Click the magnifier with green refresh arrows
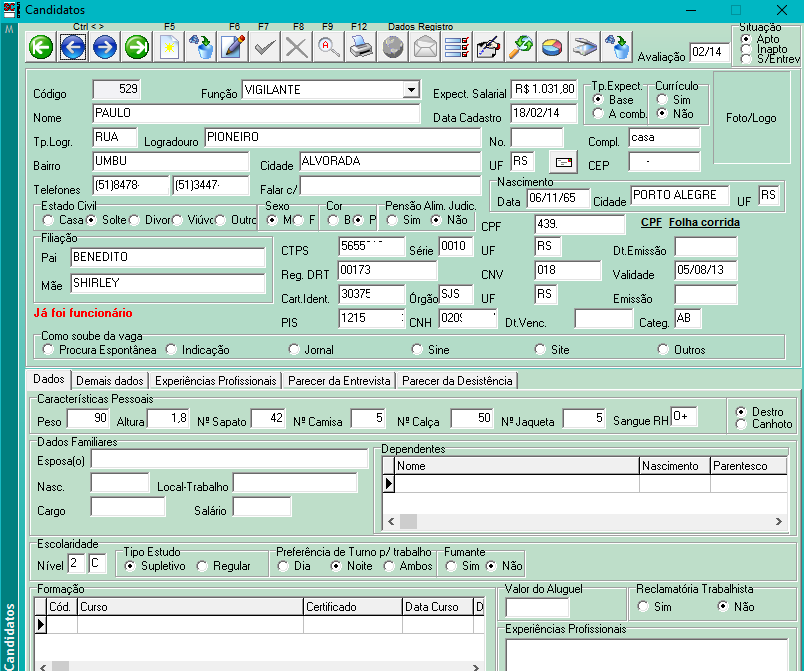The image size is (804, 671). (x=520, y=48)
